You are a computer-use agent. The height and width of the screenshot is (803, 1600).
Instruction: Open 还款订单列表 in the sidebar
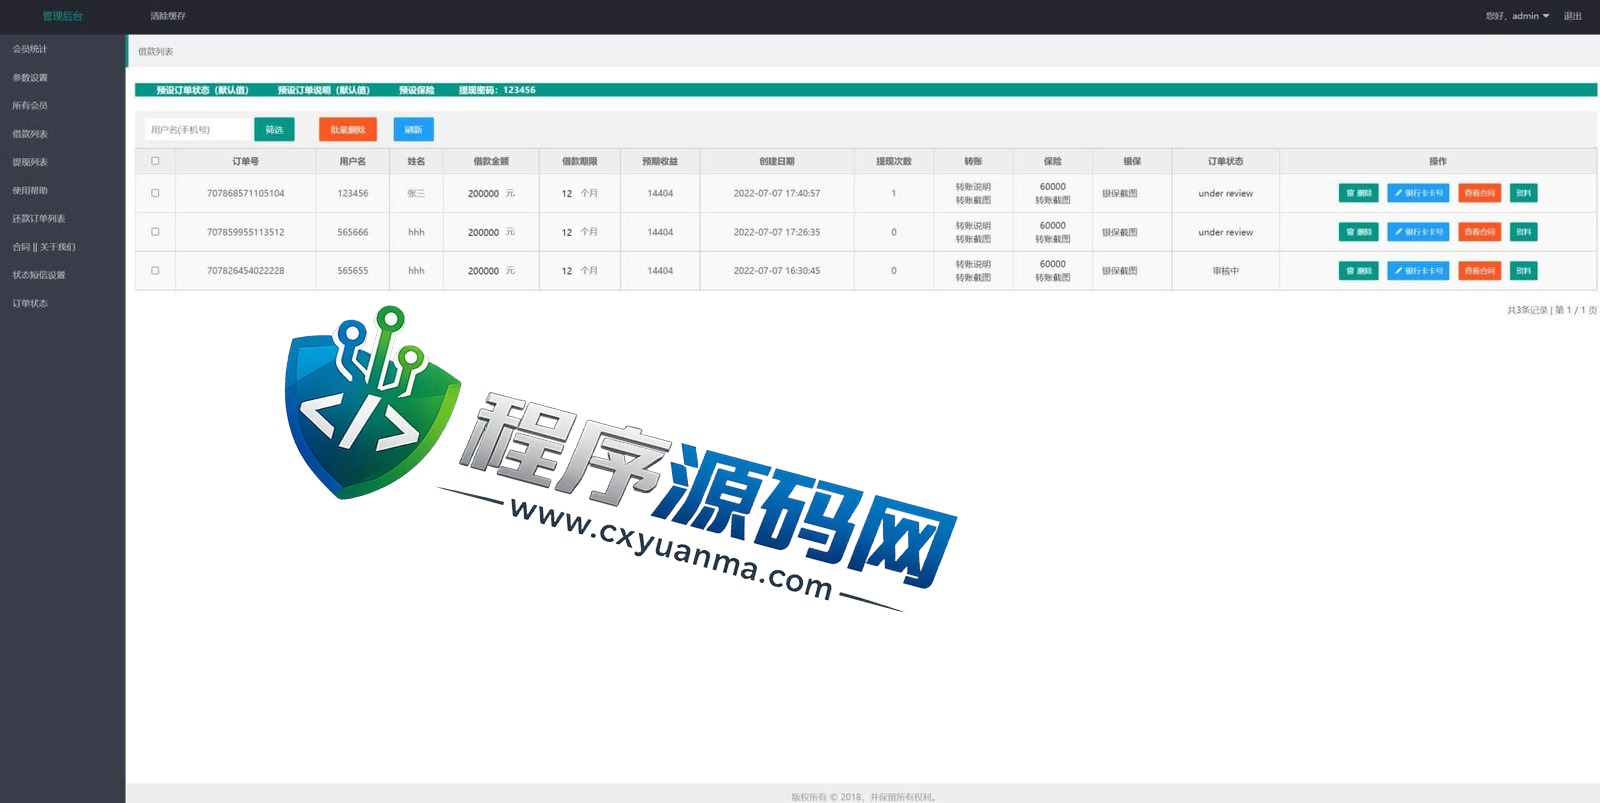coord(38,219)
